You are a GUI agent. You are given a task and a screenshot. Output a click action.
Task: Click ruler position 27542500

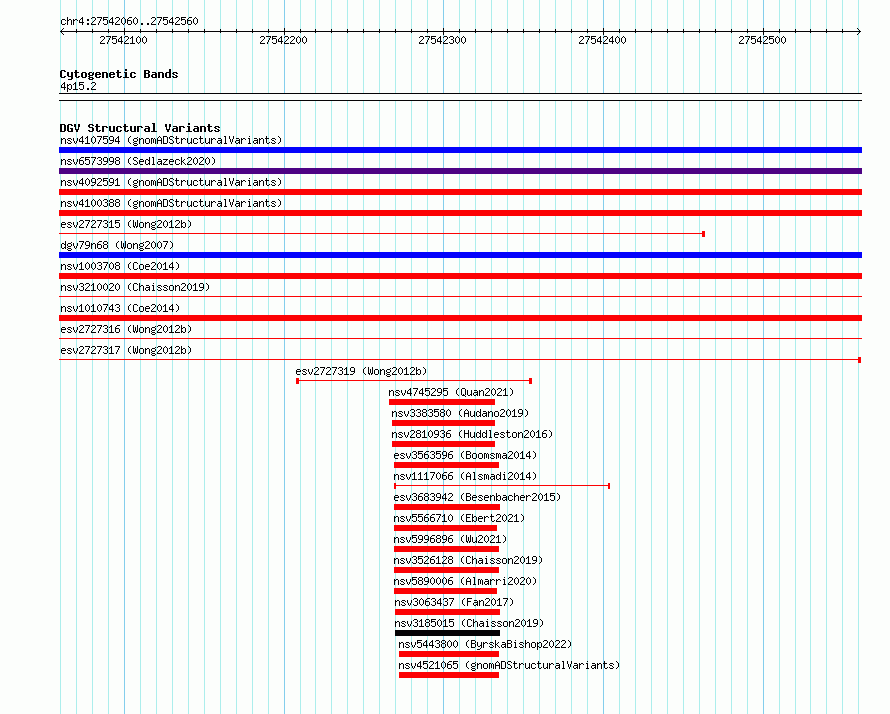pos(762,40)
